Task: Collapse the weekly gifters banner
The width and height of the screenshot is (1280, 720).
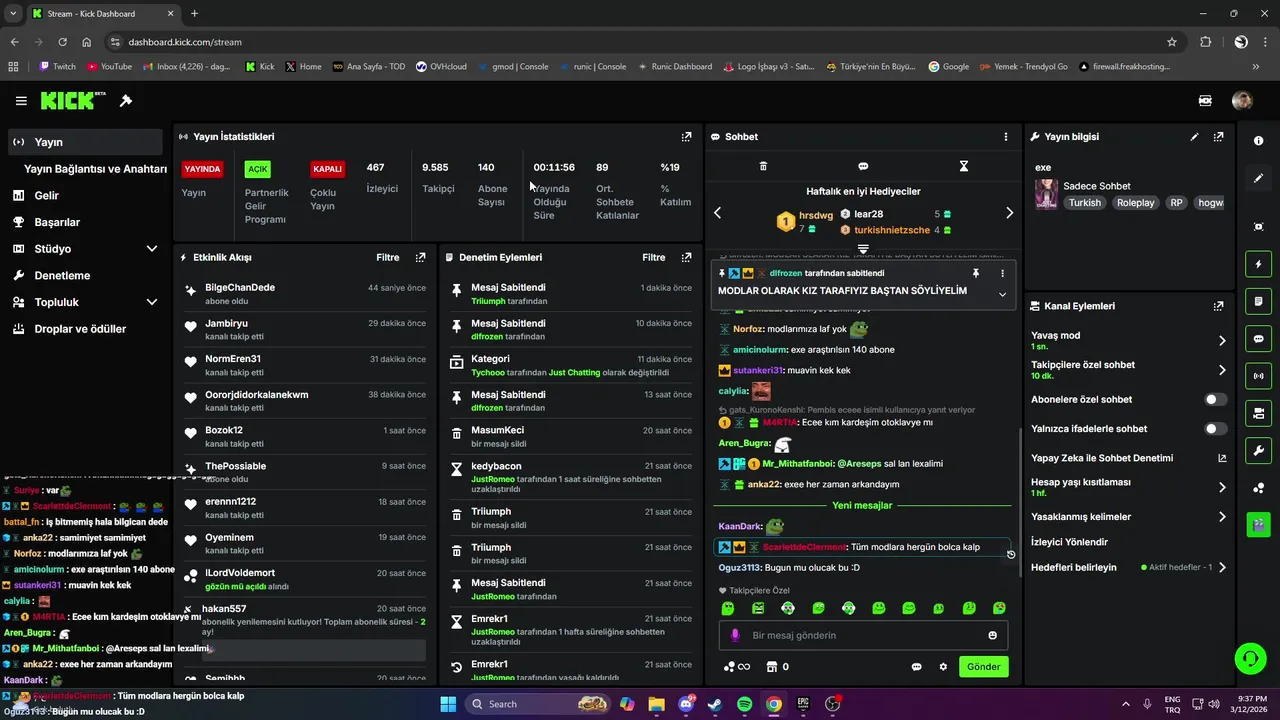Action: pyautogui.click(x=863, y=248)
